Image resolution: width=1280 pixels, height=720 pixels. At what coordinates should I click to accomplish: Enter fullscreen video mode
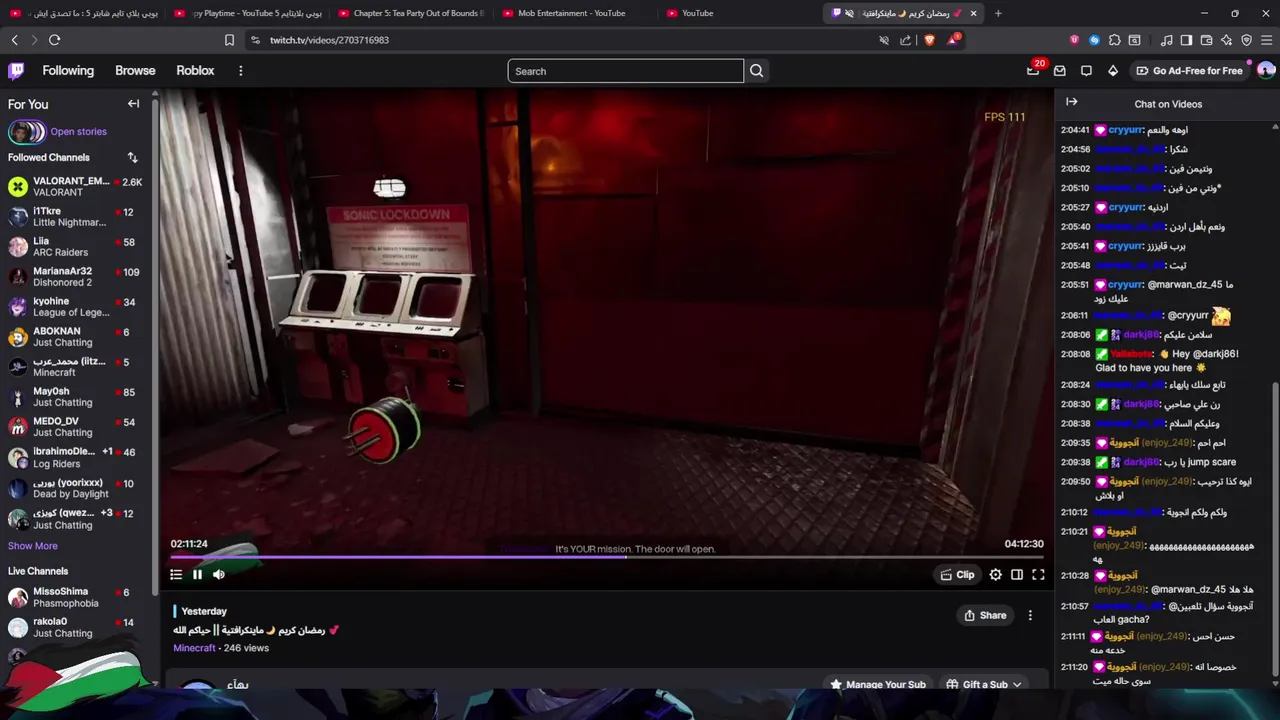(1038, 574)
